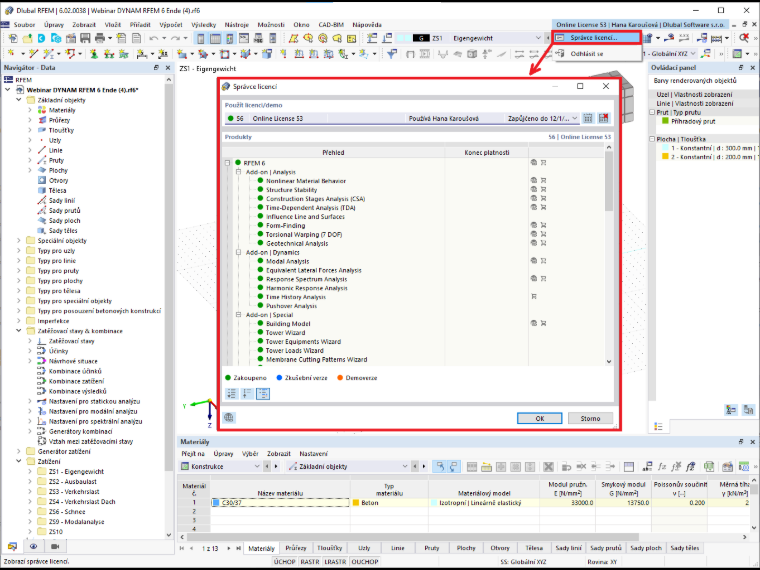Viewport: 760px width, 570px height.
Task: Click the new model icon in toolbar
Action: point(13,38)
